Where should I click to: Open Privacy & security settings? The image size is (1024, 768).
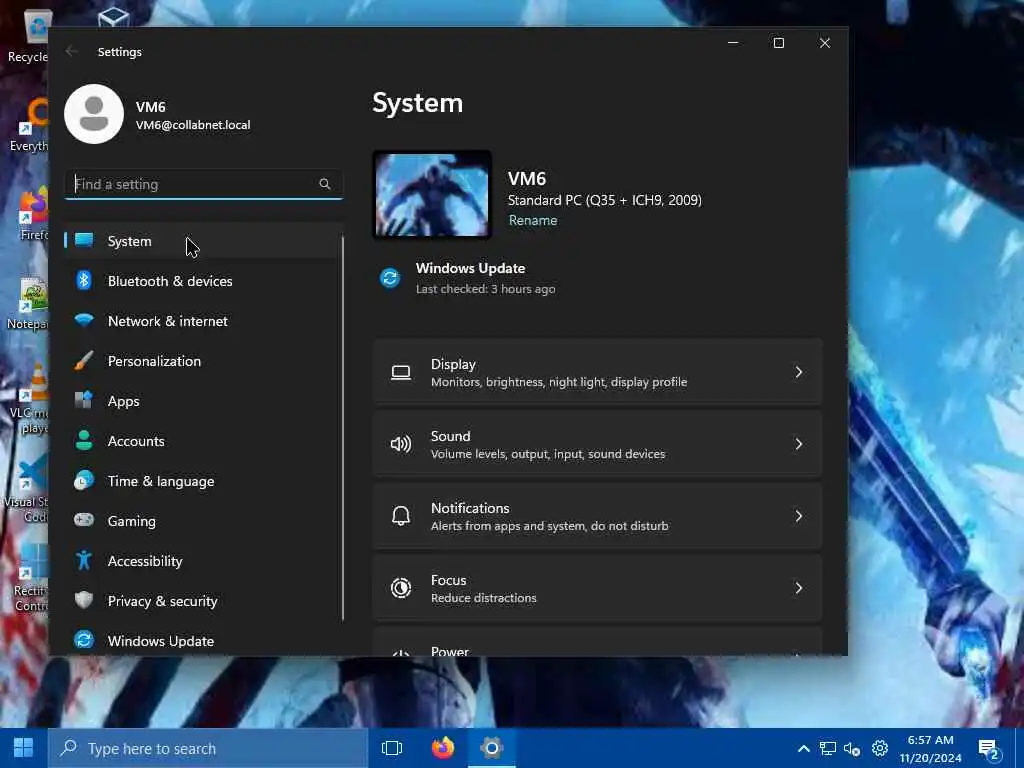(x=203, y=601)
